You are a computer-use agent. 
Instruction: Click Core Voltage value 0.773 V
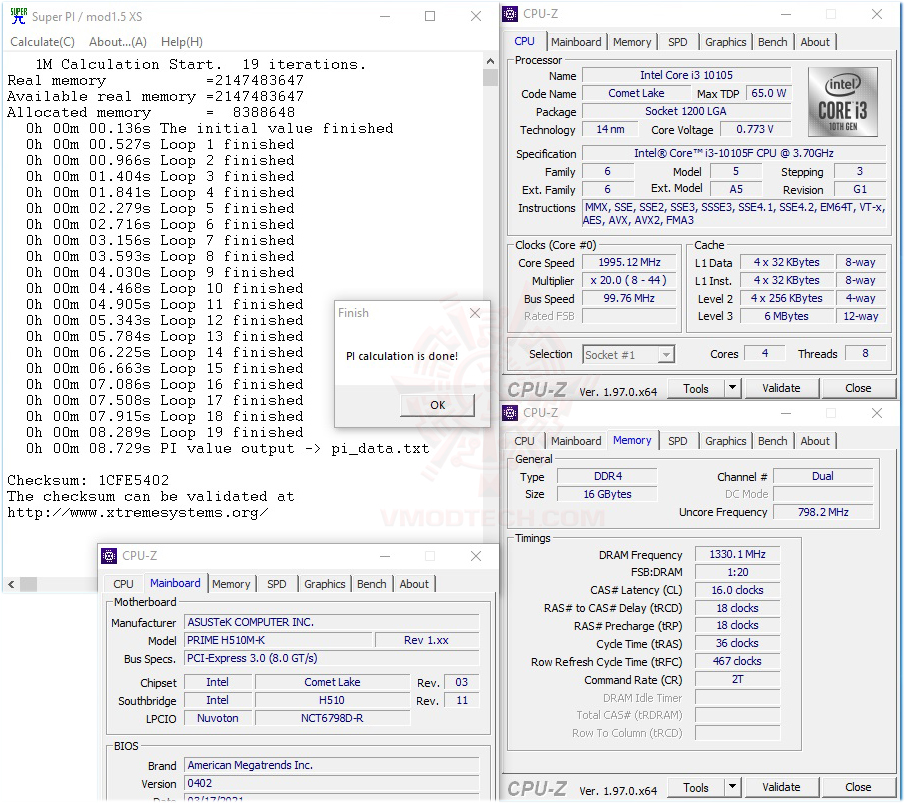pyautogui.click(x=754, y=129)
